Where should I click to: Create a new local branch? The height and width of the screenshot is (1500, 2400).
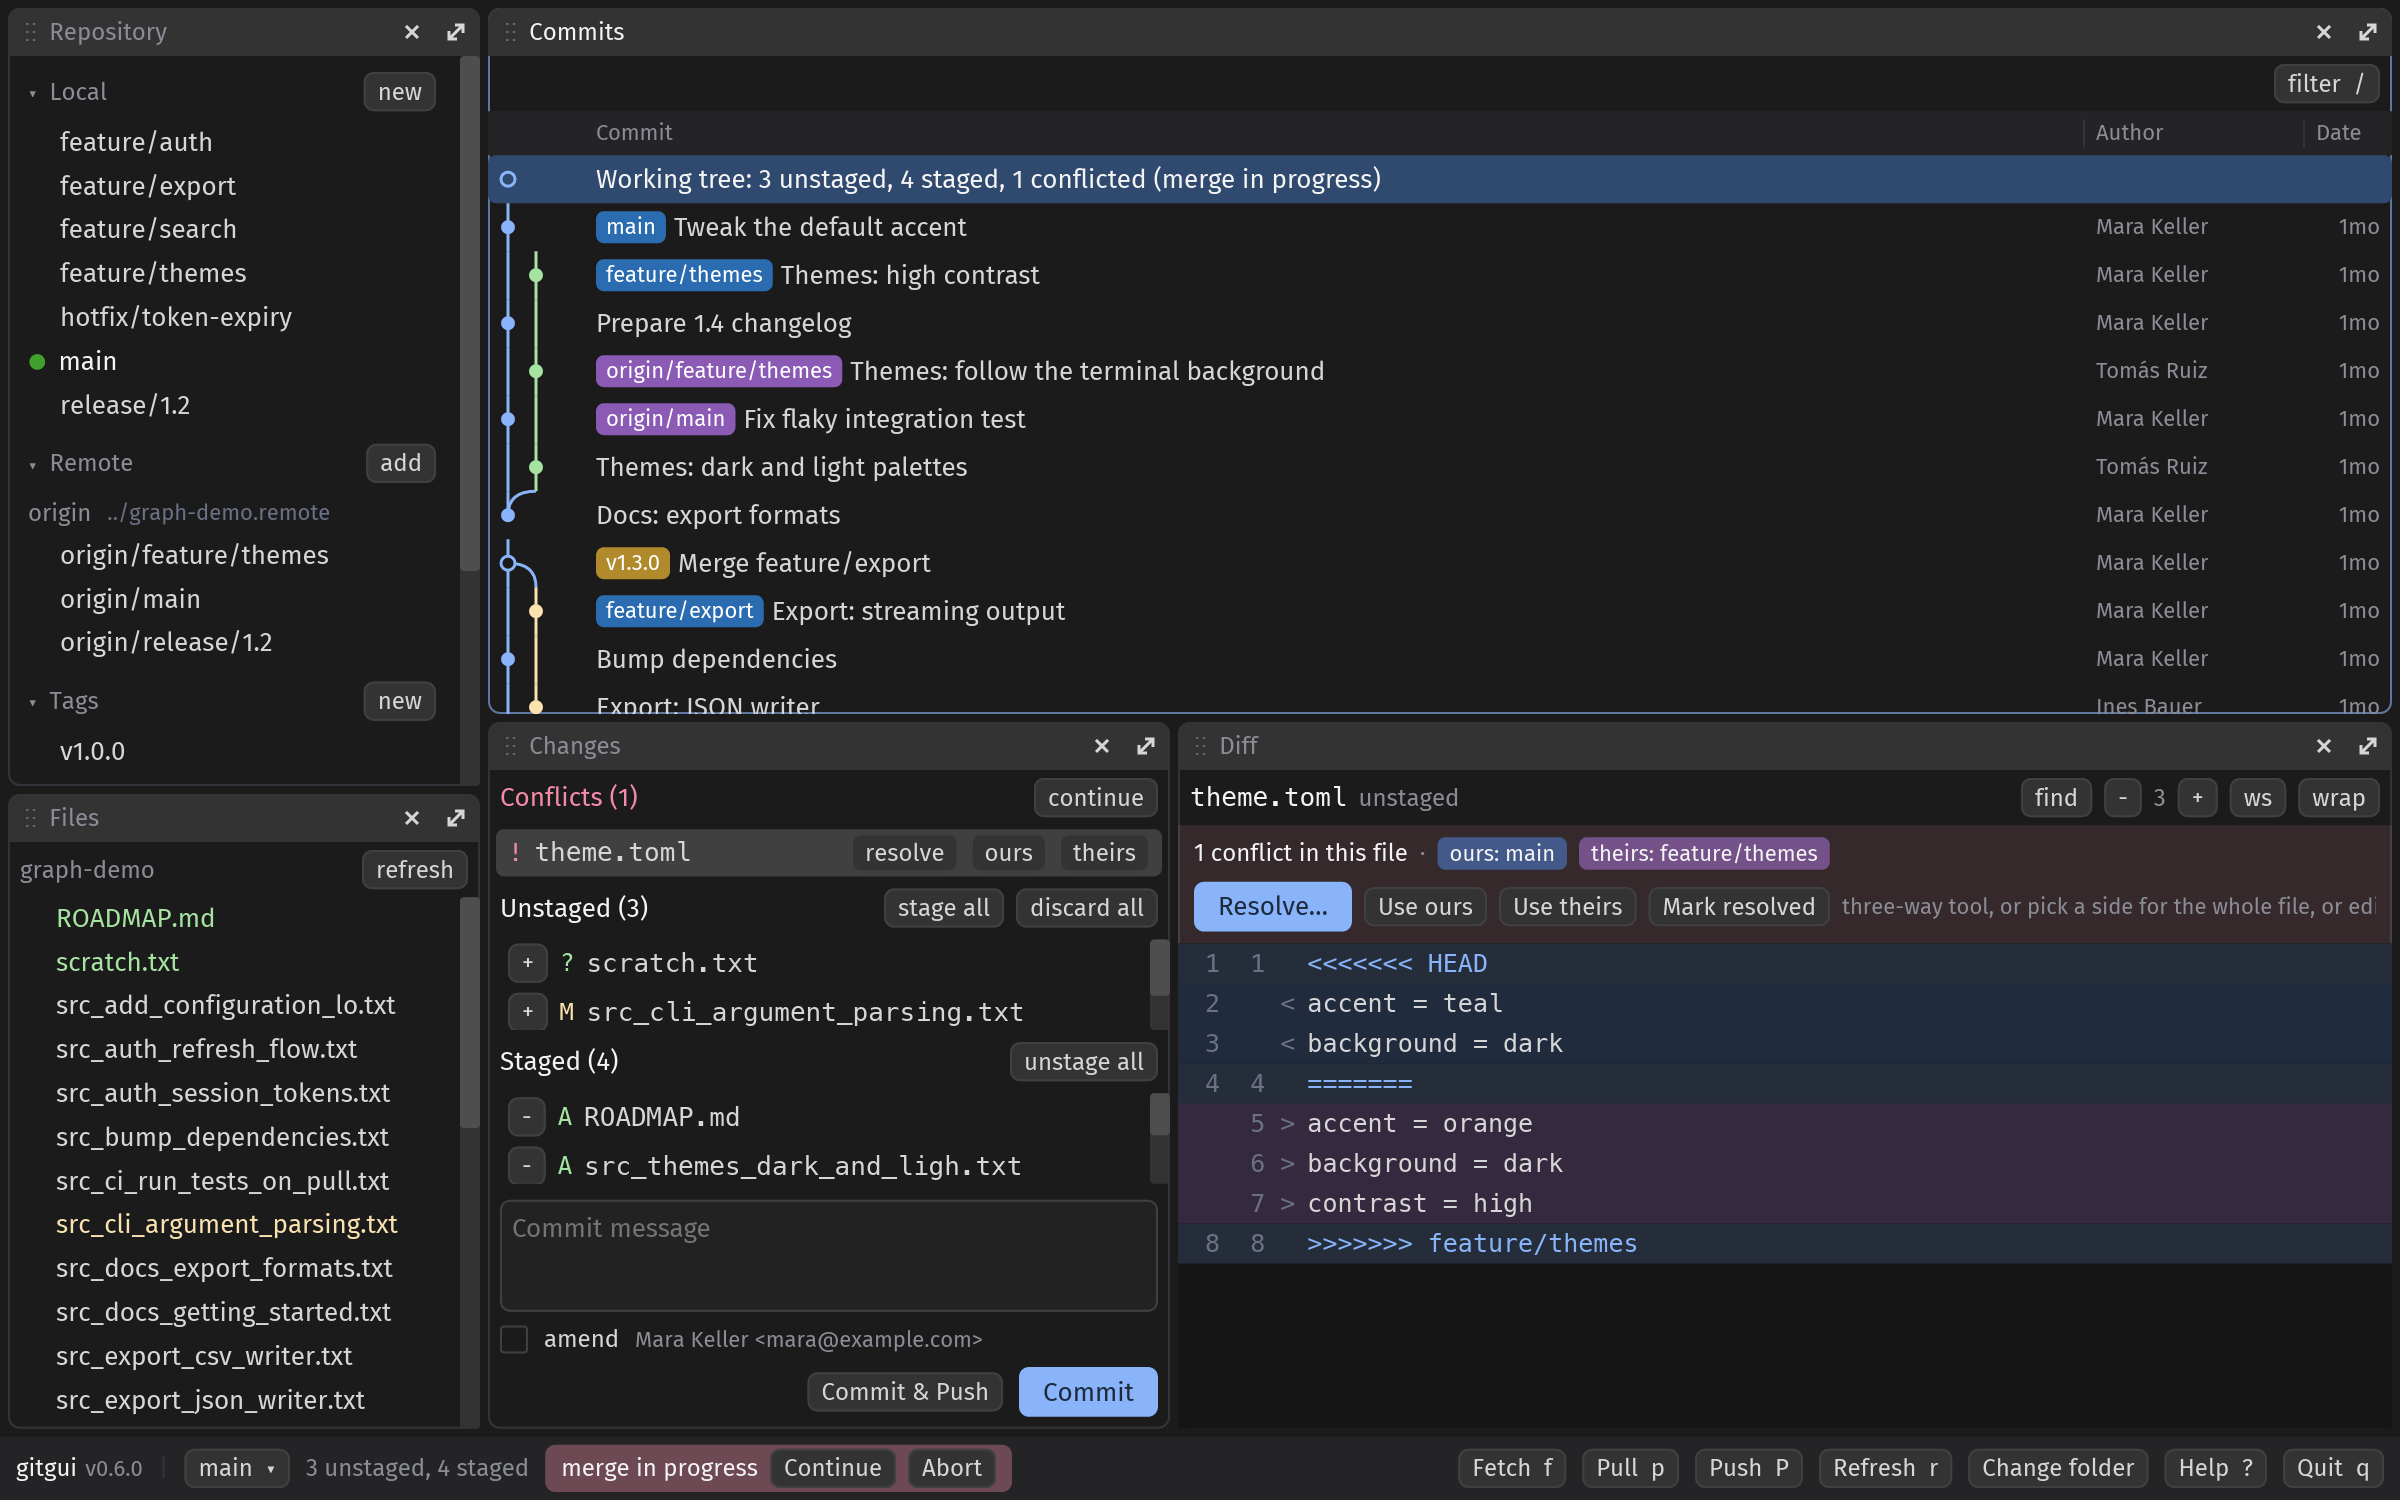[x=400, y=92]
